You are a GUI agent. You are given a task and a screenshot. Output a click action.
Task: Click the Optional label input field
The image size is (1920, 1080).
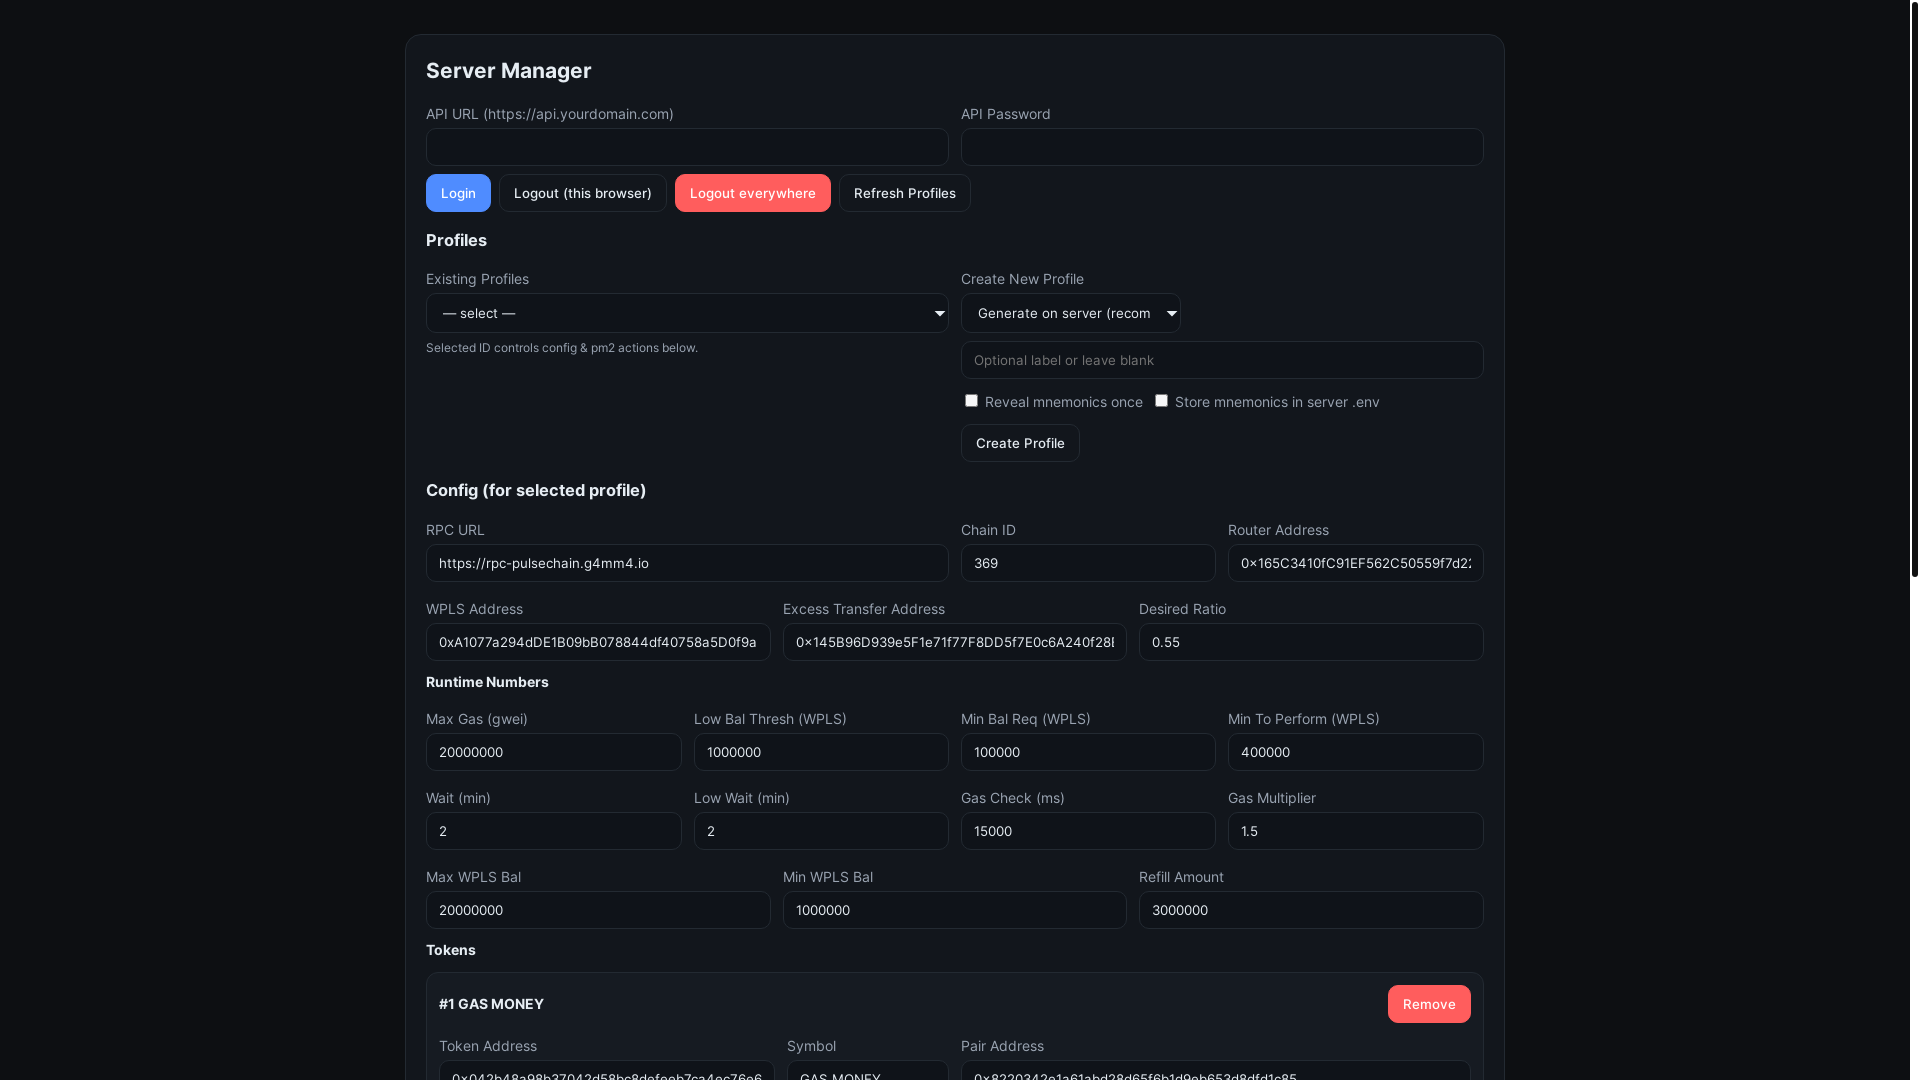point(1222,360)
